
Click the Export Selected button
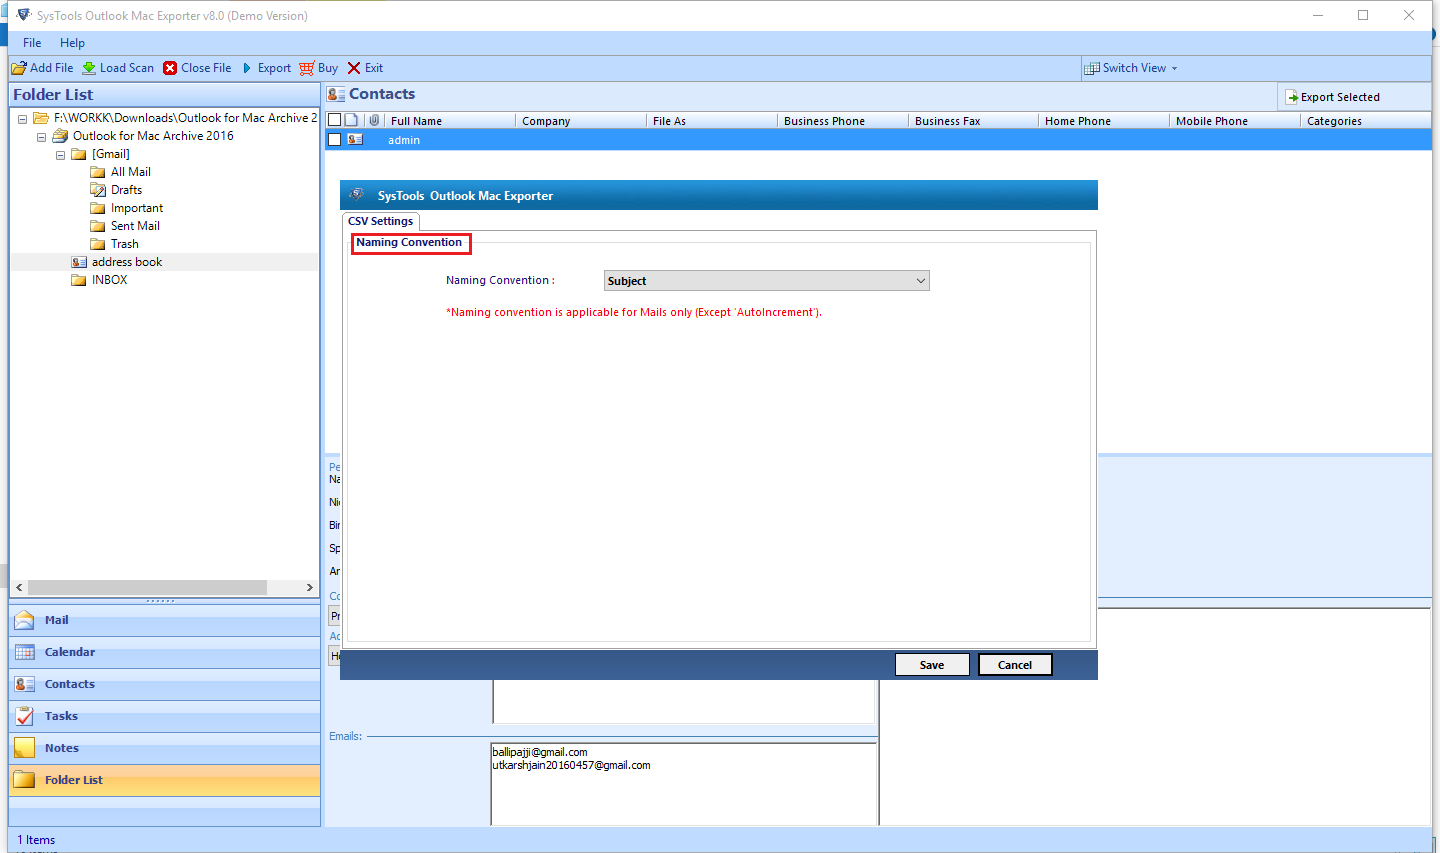pyautogui.click(x=1333, y=97)
